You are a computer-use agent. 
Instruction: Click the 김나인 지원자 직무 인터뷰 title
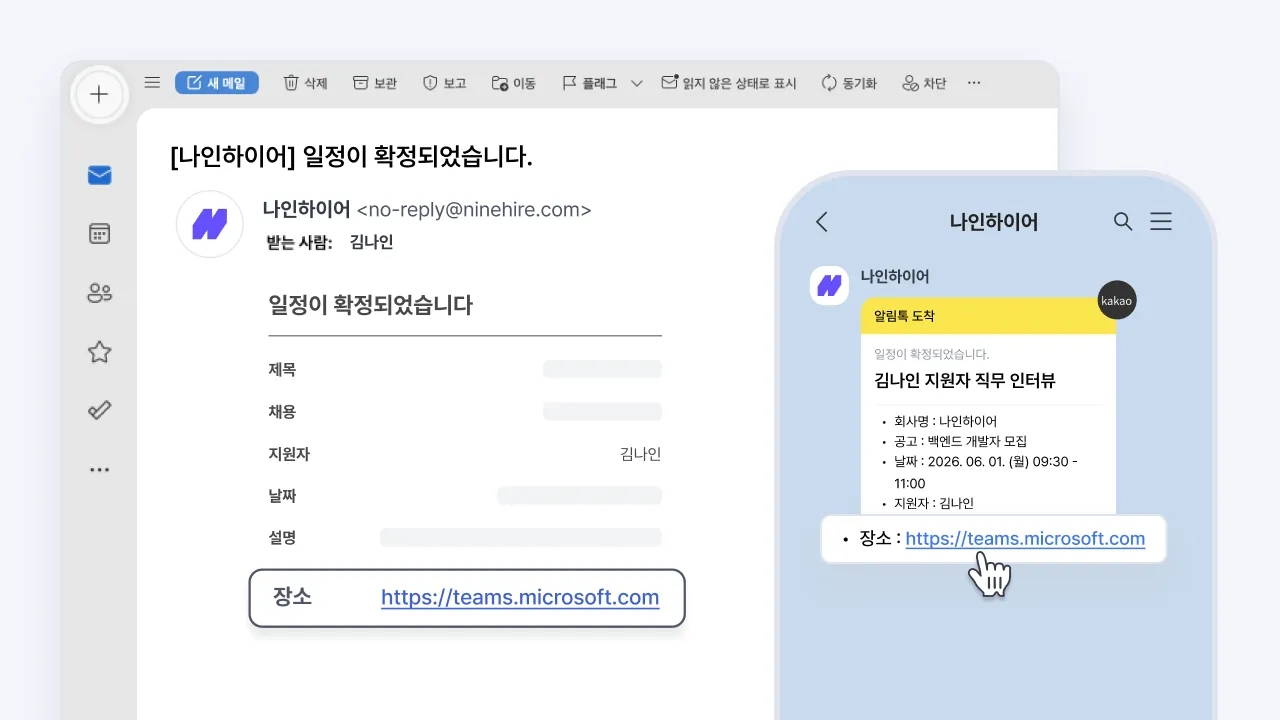pos(965,381)
